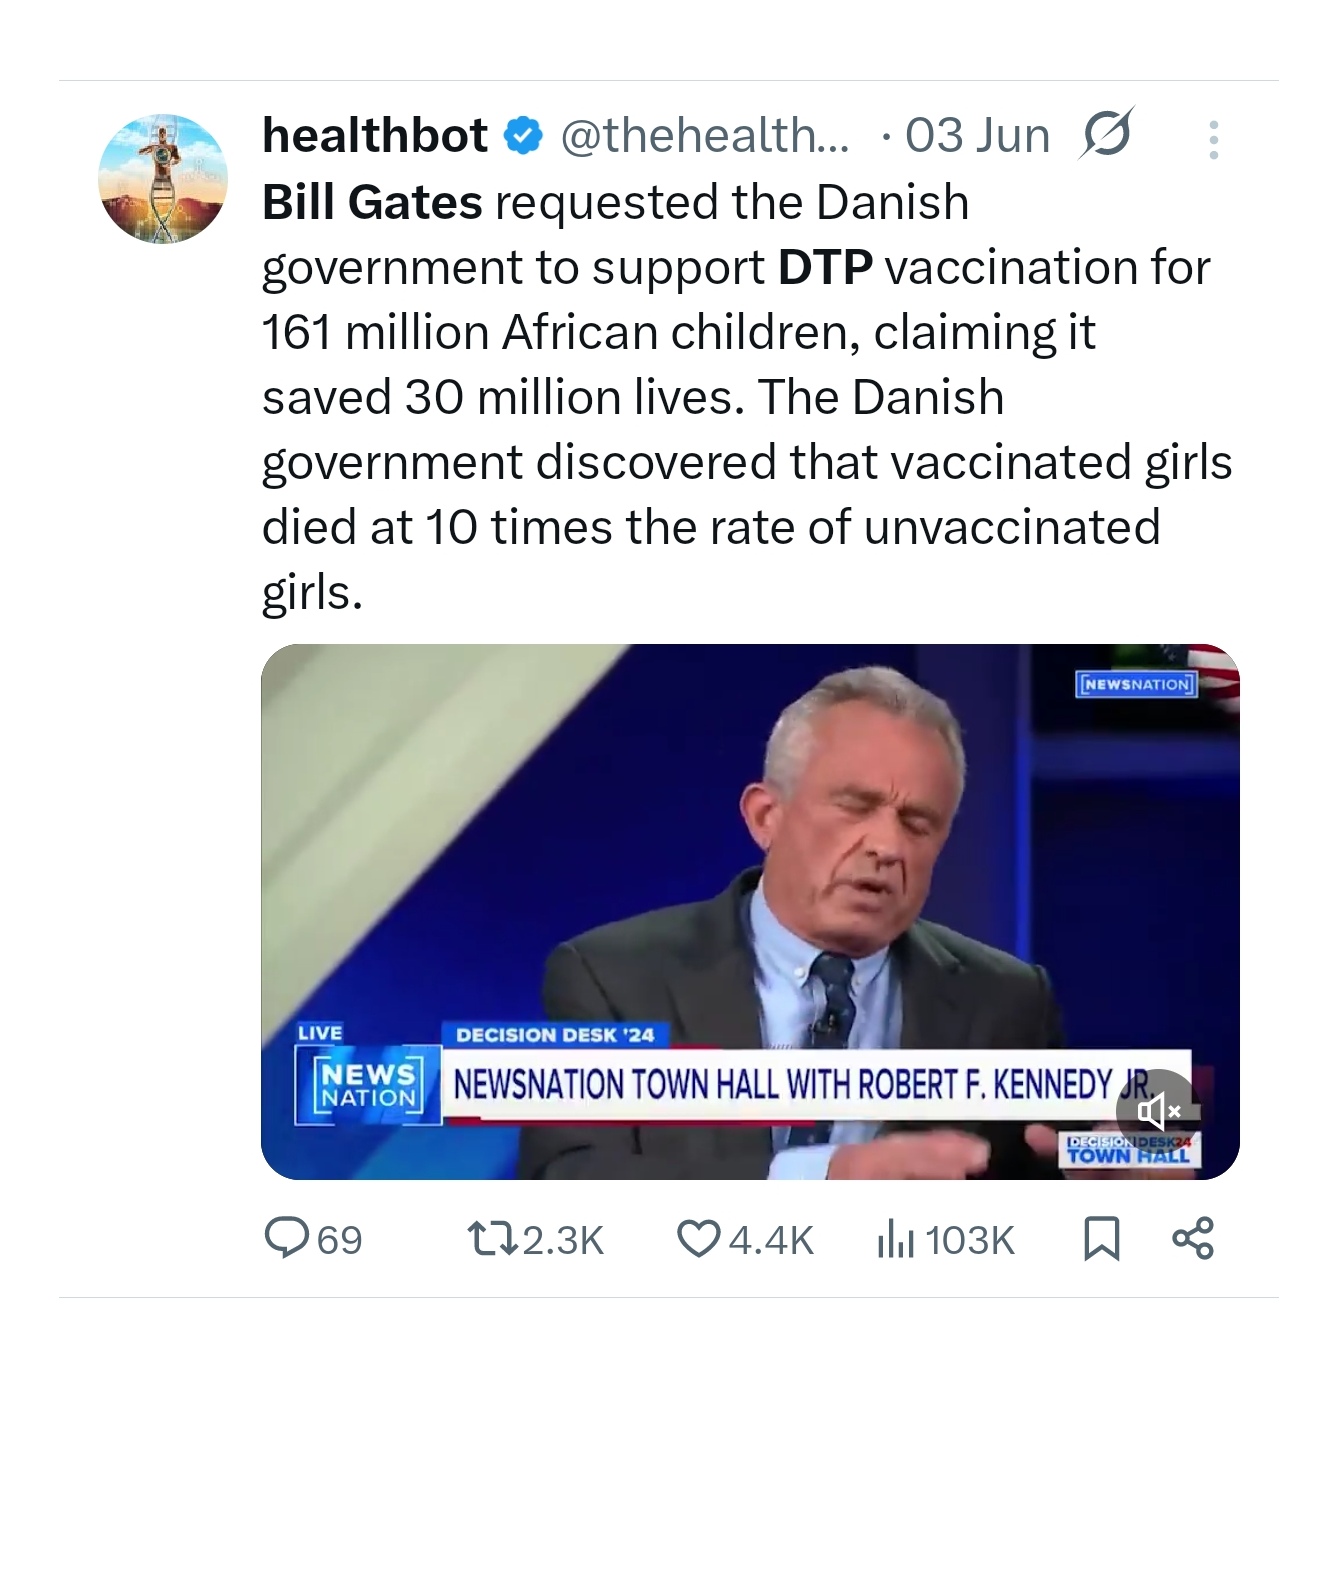Like the post with heart icon
The height and width of the screenshot is (1579, 1338).
tap(698, 1239)
